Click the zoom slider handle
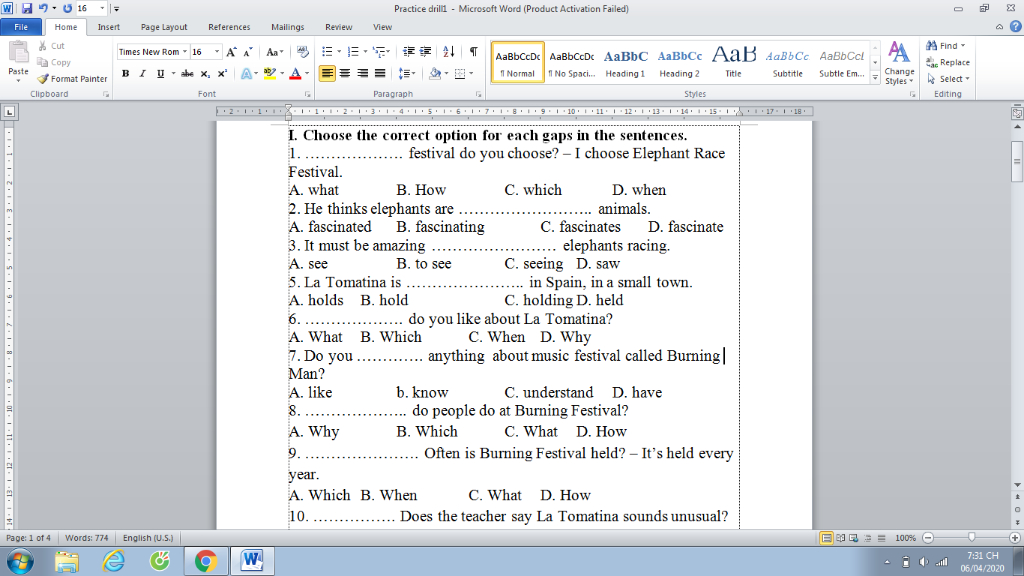1024x576 pixels. point(972,538)
